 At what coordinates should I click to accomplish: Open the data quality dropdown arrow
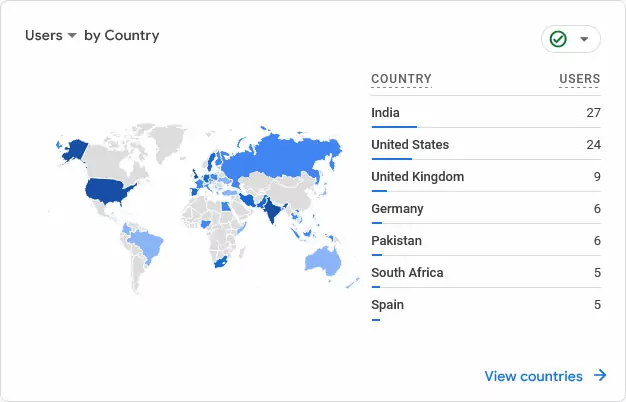[584, 40]
